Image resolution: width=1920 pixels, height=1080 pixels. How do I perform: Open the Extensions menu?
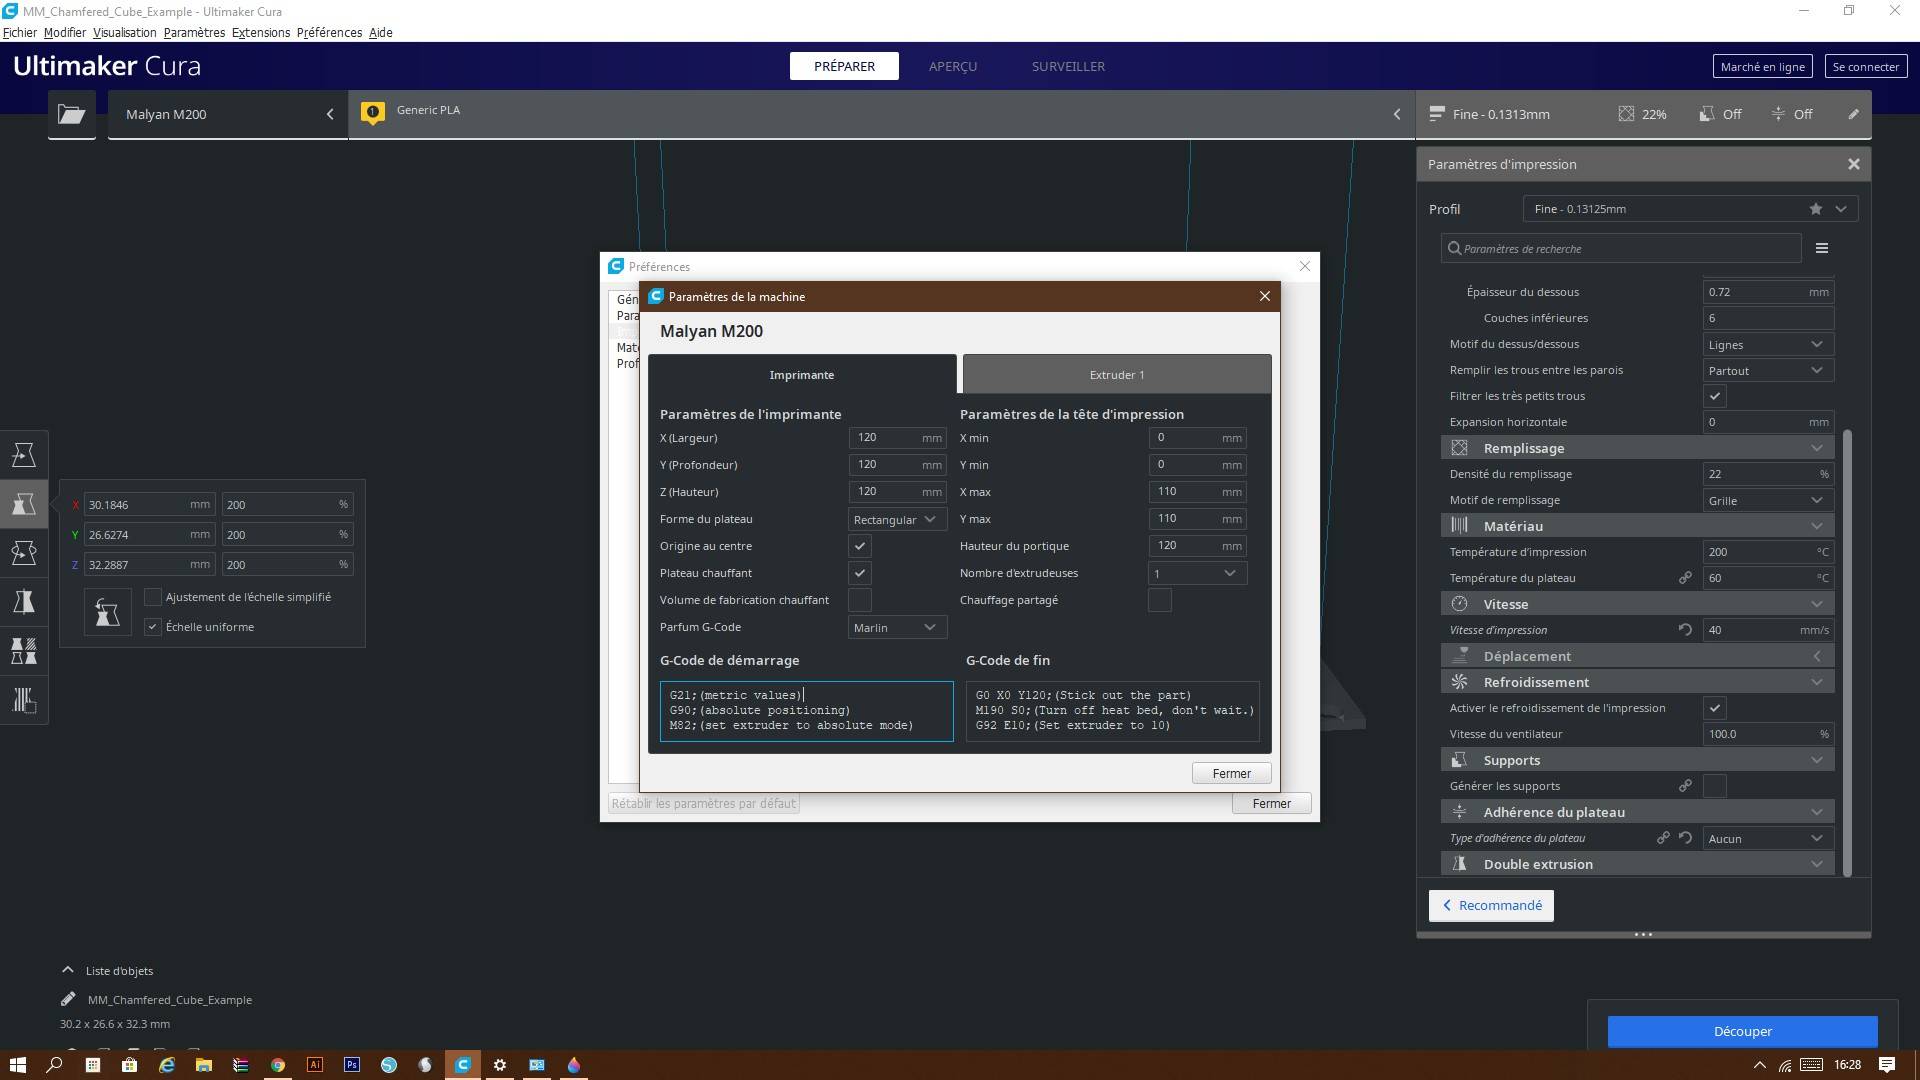(261, 32)
